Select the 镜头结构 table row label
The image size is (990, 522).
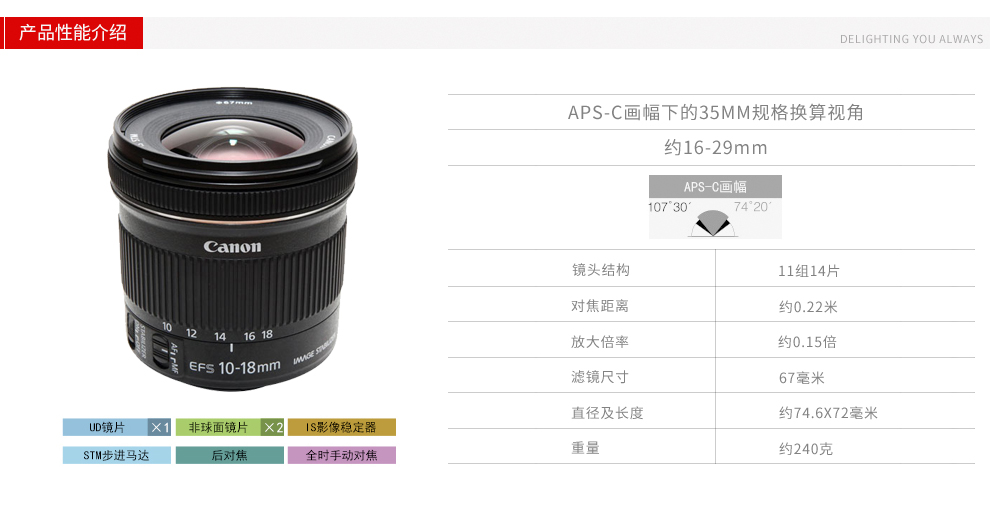click(600, 270)
